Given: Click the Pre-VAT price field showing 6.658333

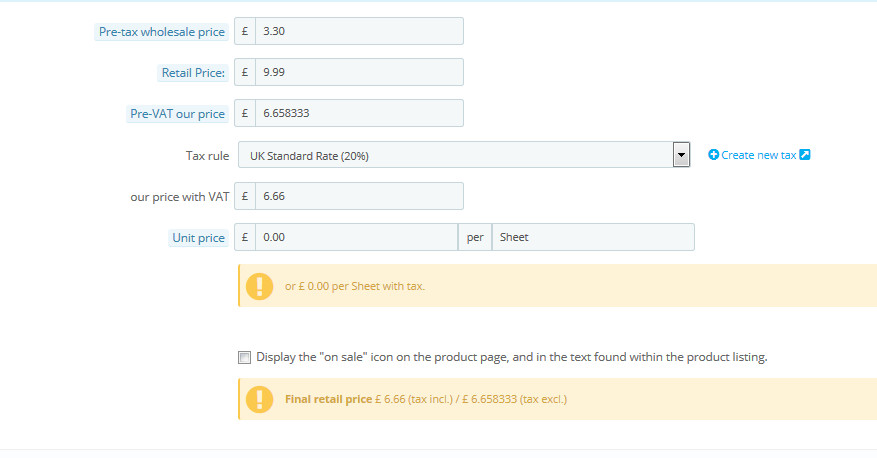Looking at the screenshot, I should (x=359, y=113).
